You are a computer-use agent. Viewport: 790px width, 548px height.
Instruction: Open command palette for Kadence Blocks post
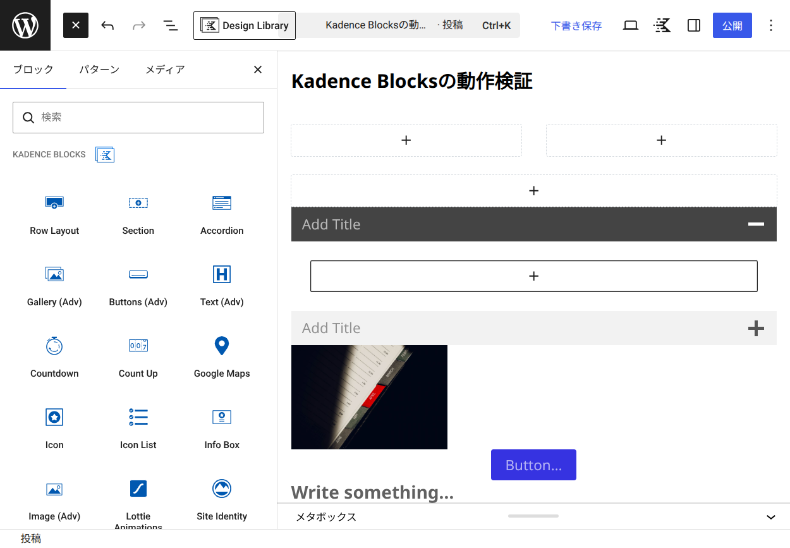(x=418, y=25)
